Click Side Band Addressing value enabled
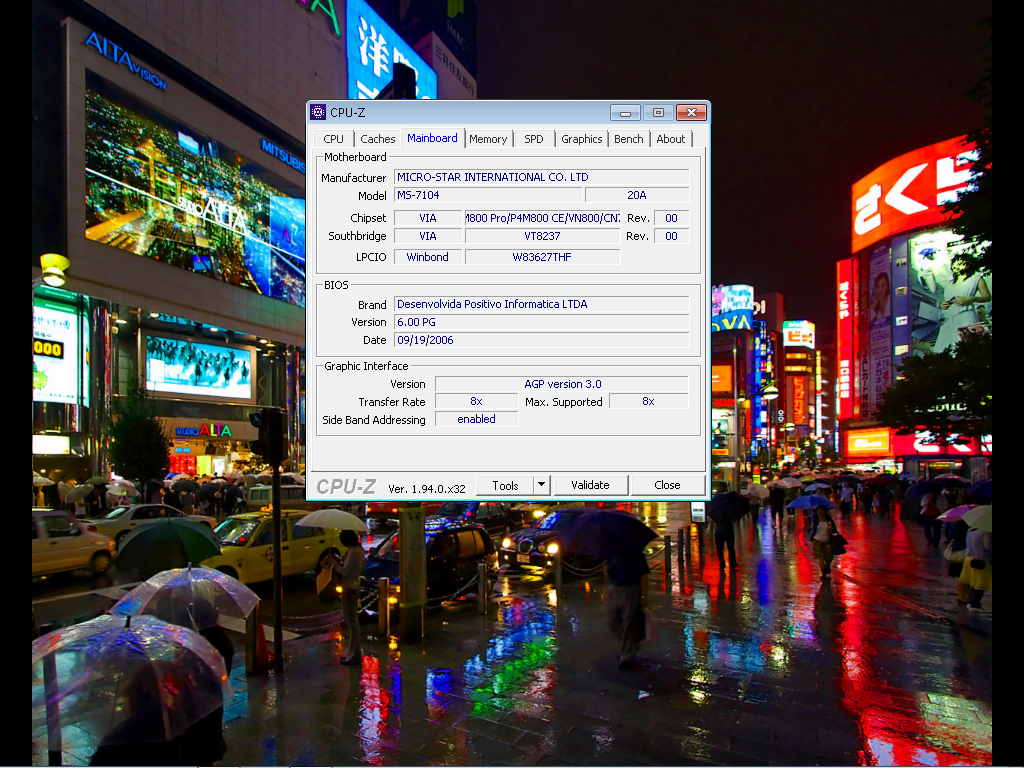This screenshot has width=1024, height=768. point(476,419)
